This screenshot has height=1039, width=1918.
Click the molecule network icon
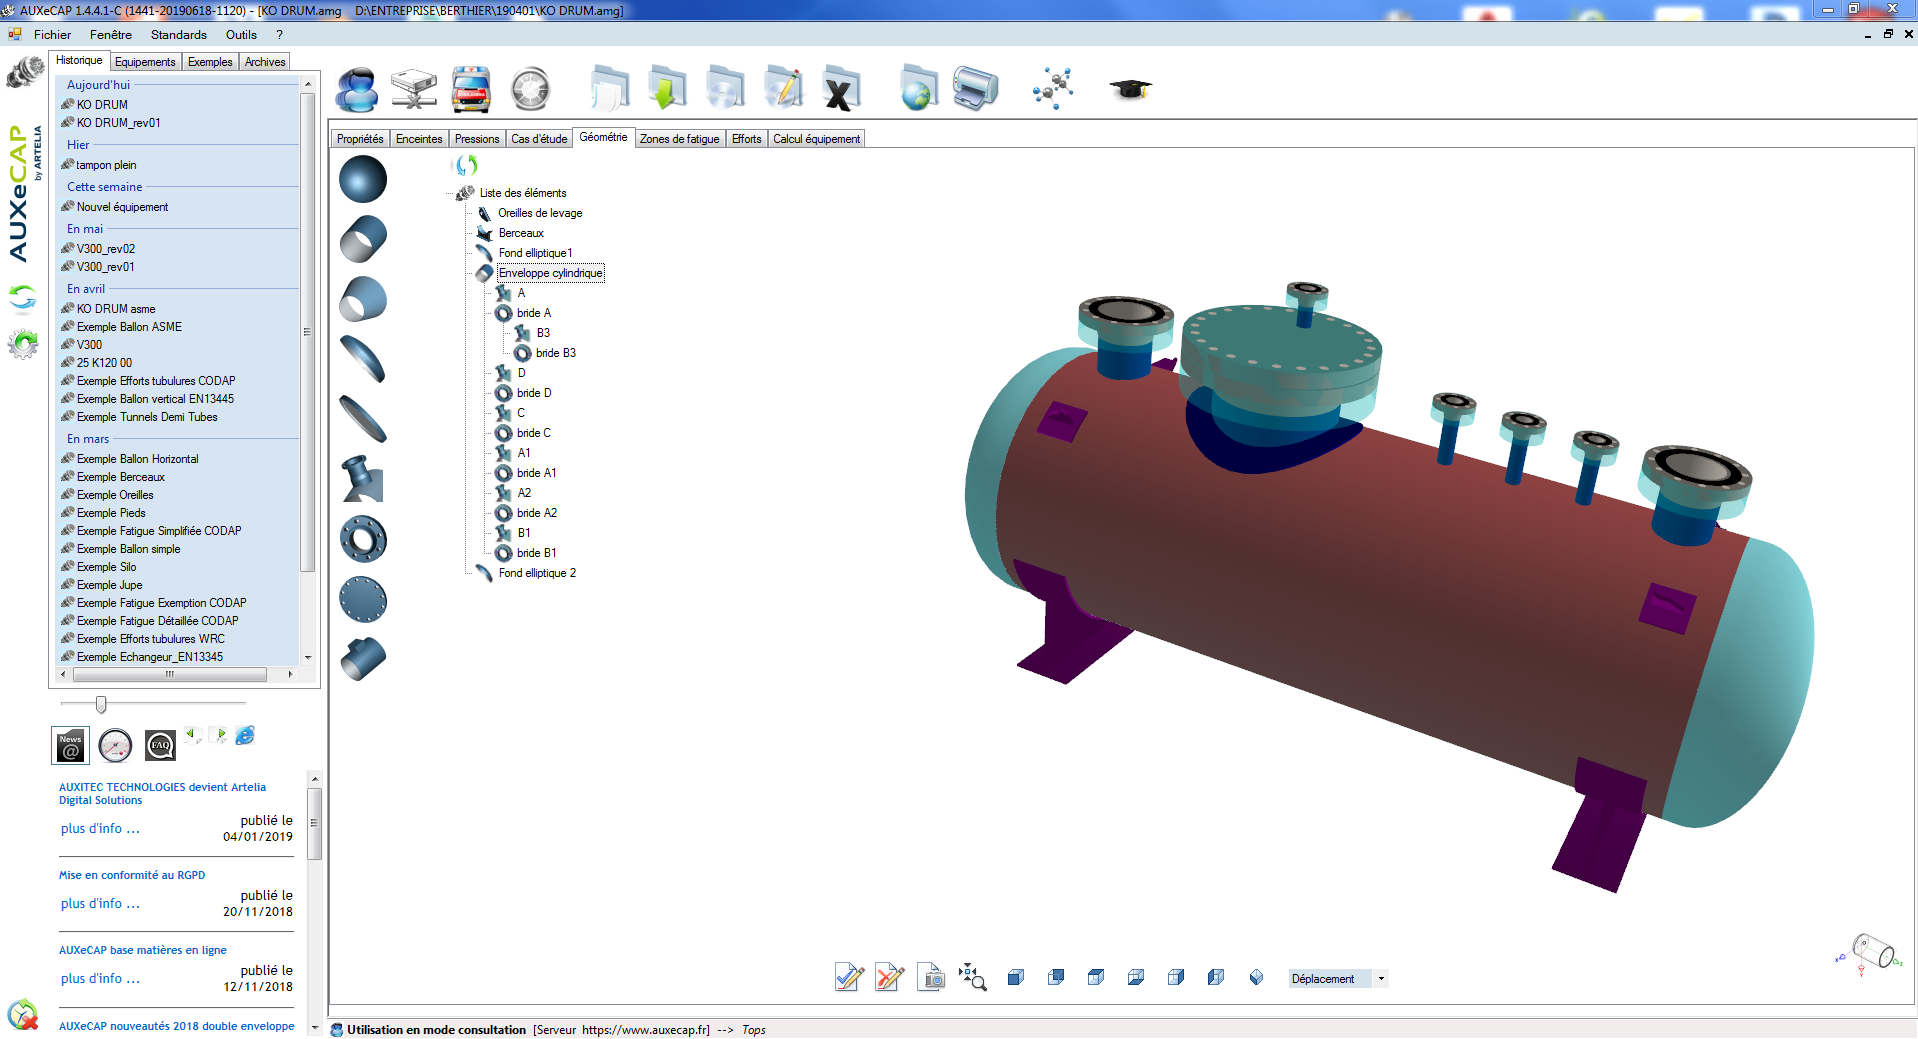pos(1053,89)
